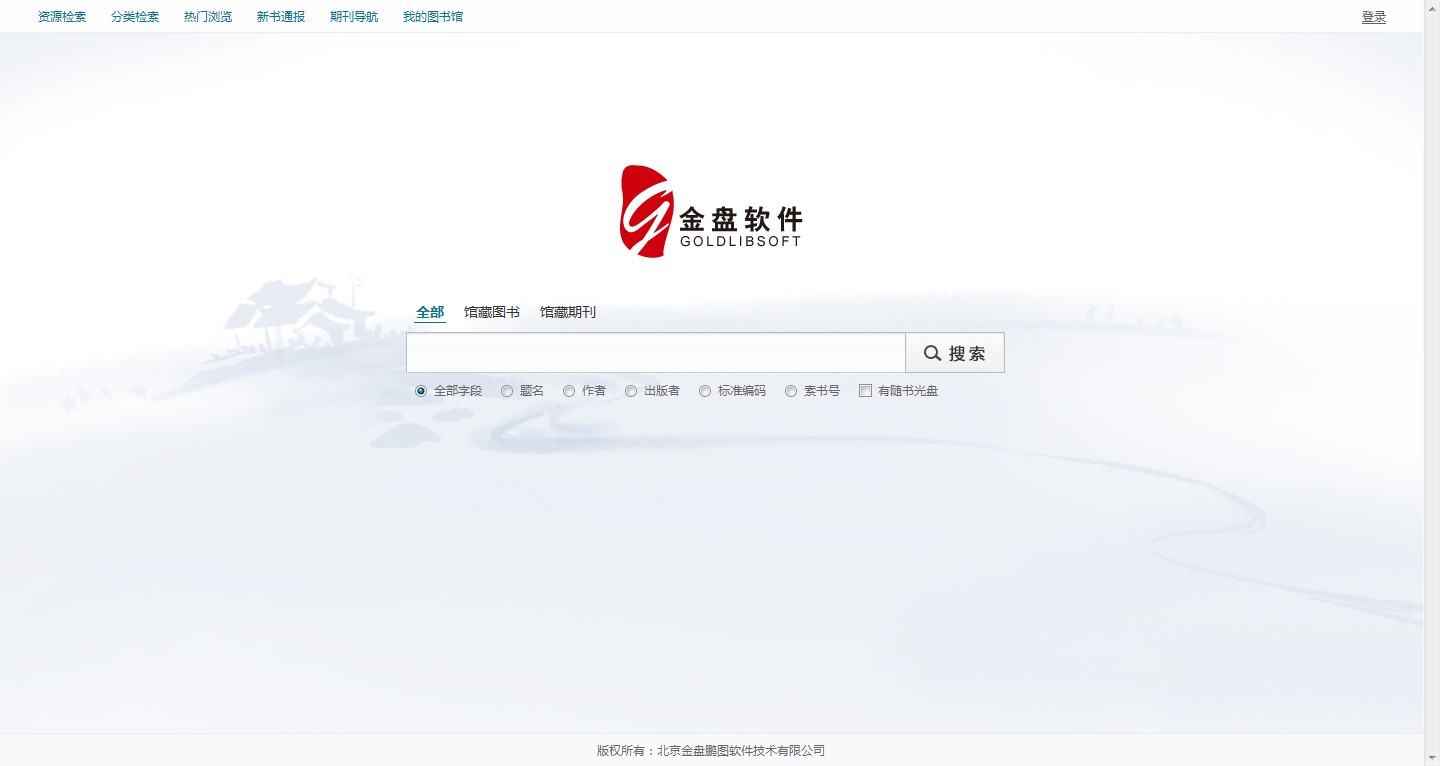The width and height of the screenshot is (1440, 766).
Task: Switch to the 馆藏期刊 tab
Action: tap(568, 312)
